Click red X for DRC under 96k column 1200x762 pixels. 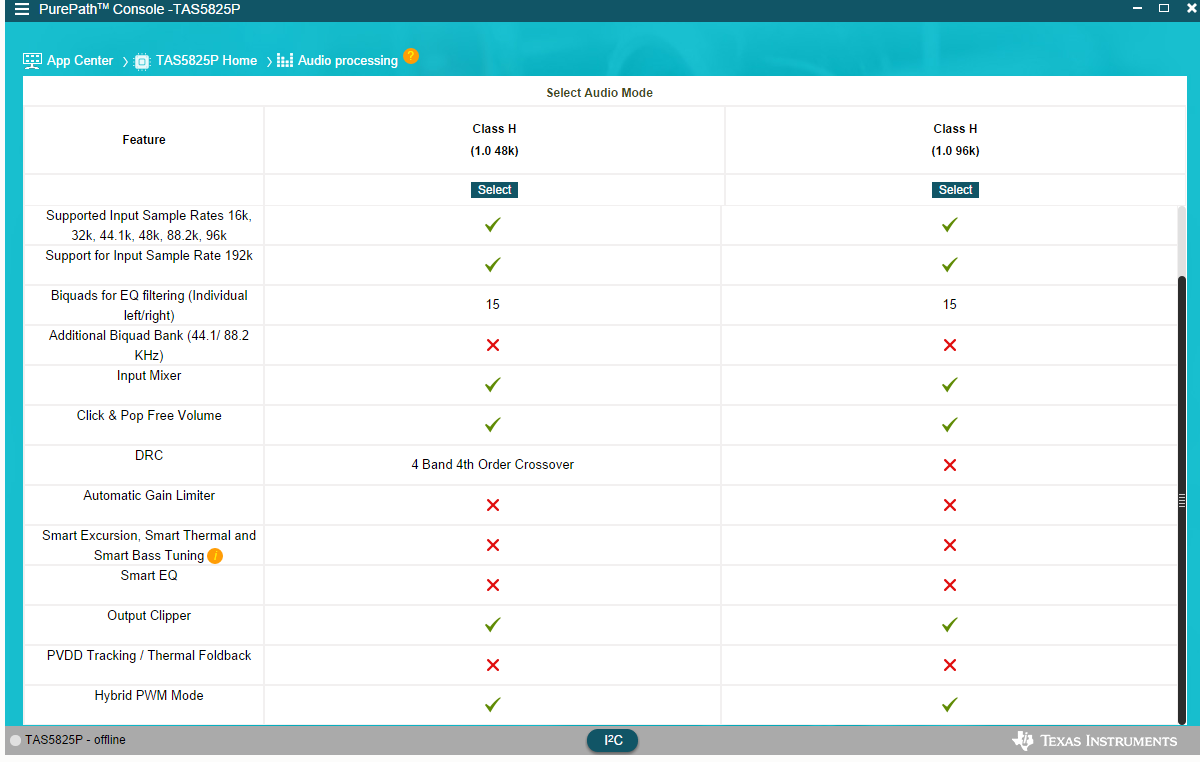[950, 465]
